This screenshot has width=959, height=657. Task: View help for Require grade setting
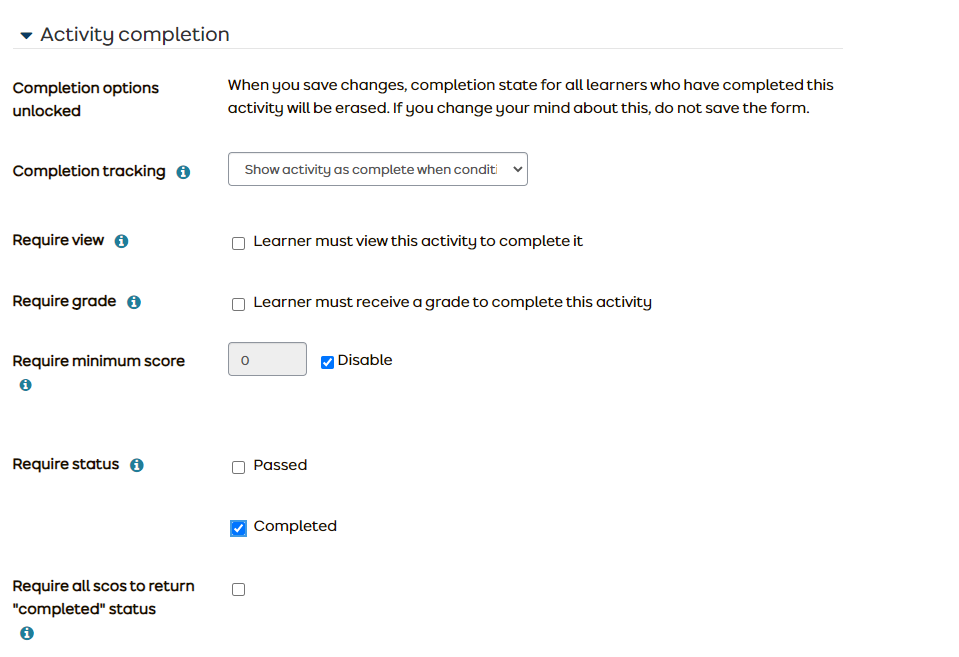[x=133, y=301]
